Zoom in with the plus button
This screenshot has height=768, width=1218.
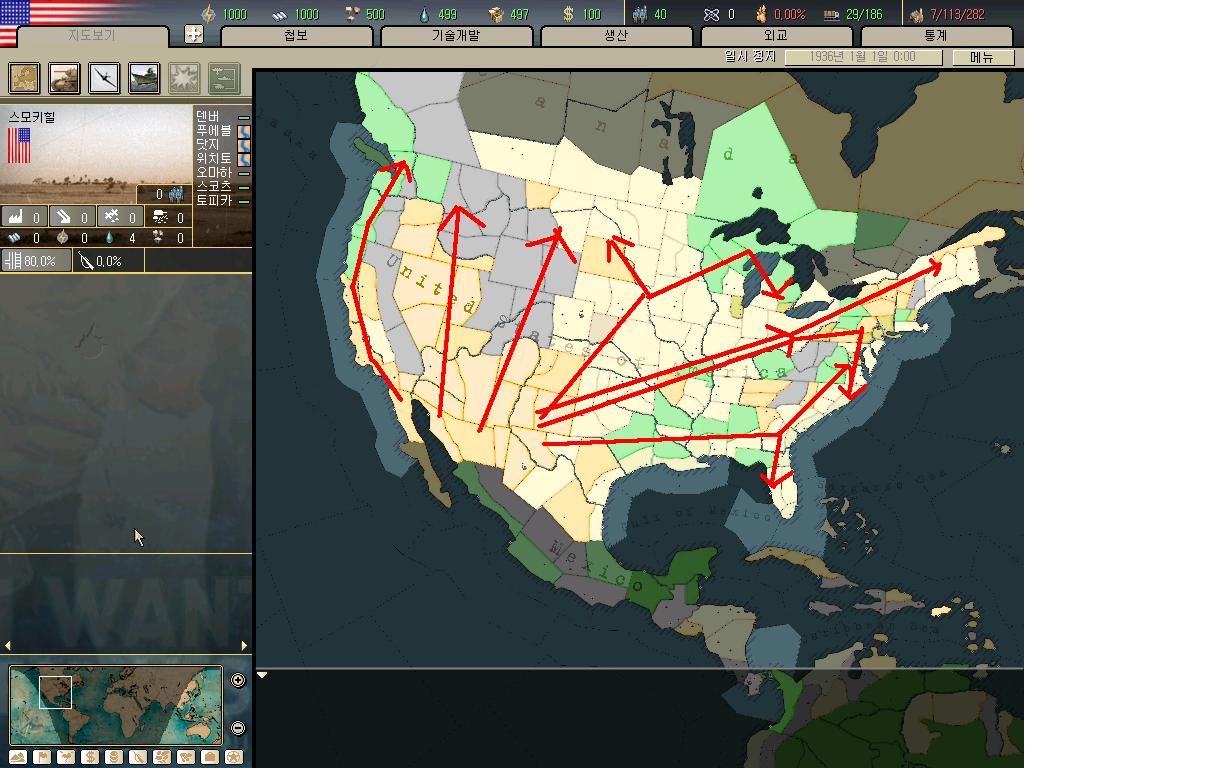point(238,681)
